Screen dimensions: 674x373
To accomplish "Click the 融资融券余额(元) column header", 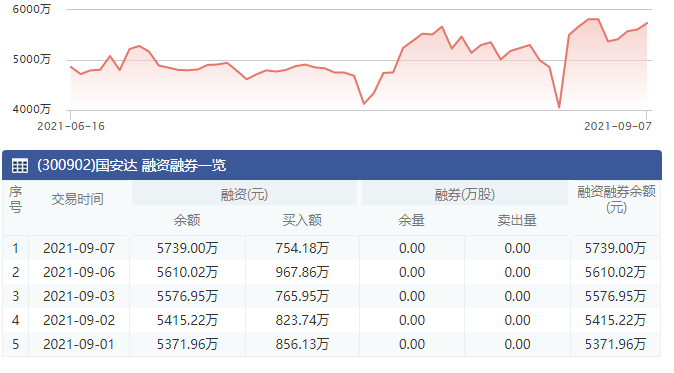I will (616, 199).
